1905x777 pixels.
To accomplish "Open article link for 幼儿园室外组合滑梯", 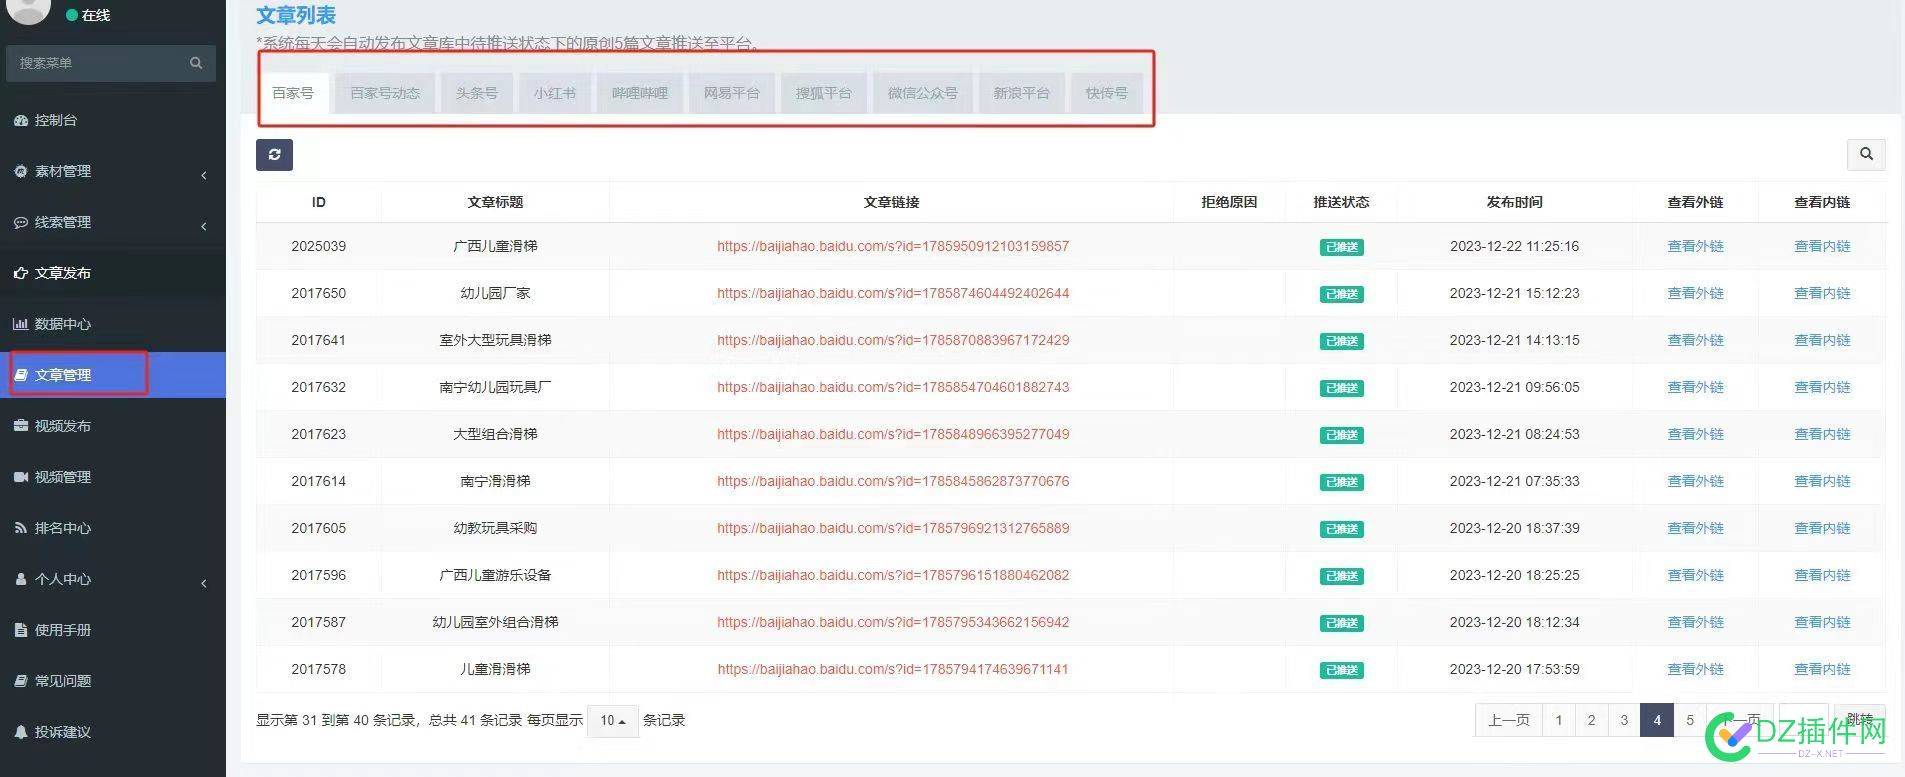I will pyautogui.click(x=893, y=622).
